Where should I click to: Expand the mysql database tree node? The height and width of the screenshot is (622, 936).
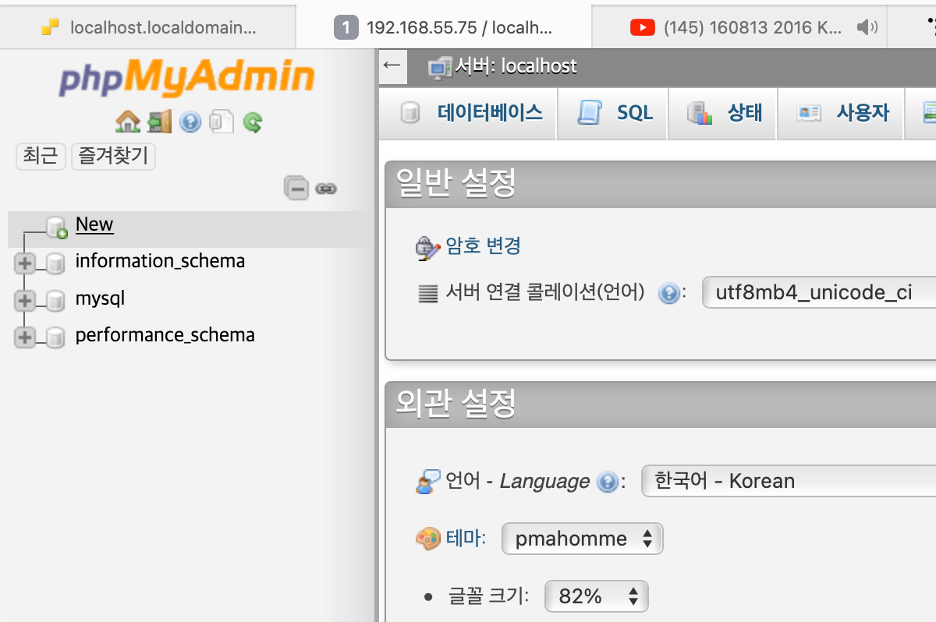tap(24, 300)
